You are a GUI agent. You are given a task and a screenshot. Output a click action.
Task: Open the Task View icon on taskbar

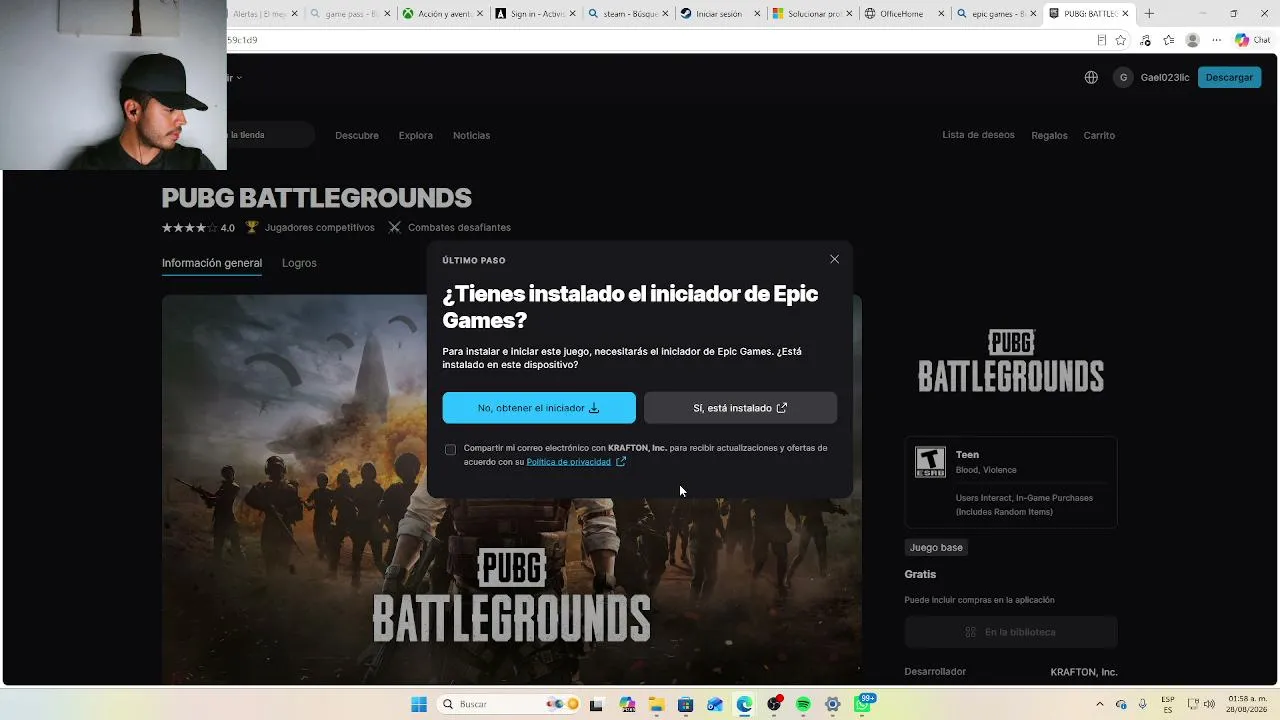[x=596, y=705]
